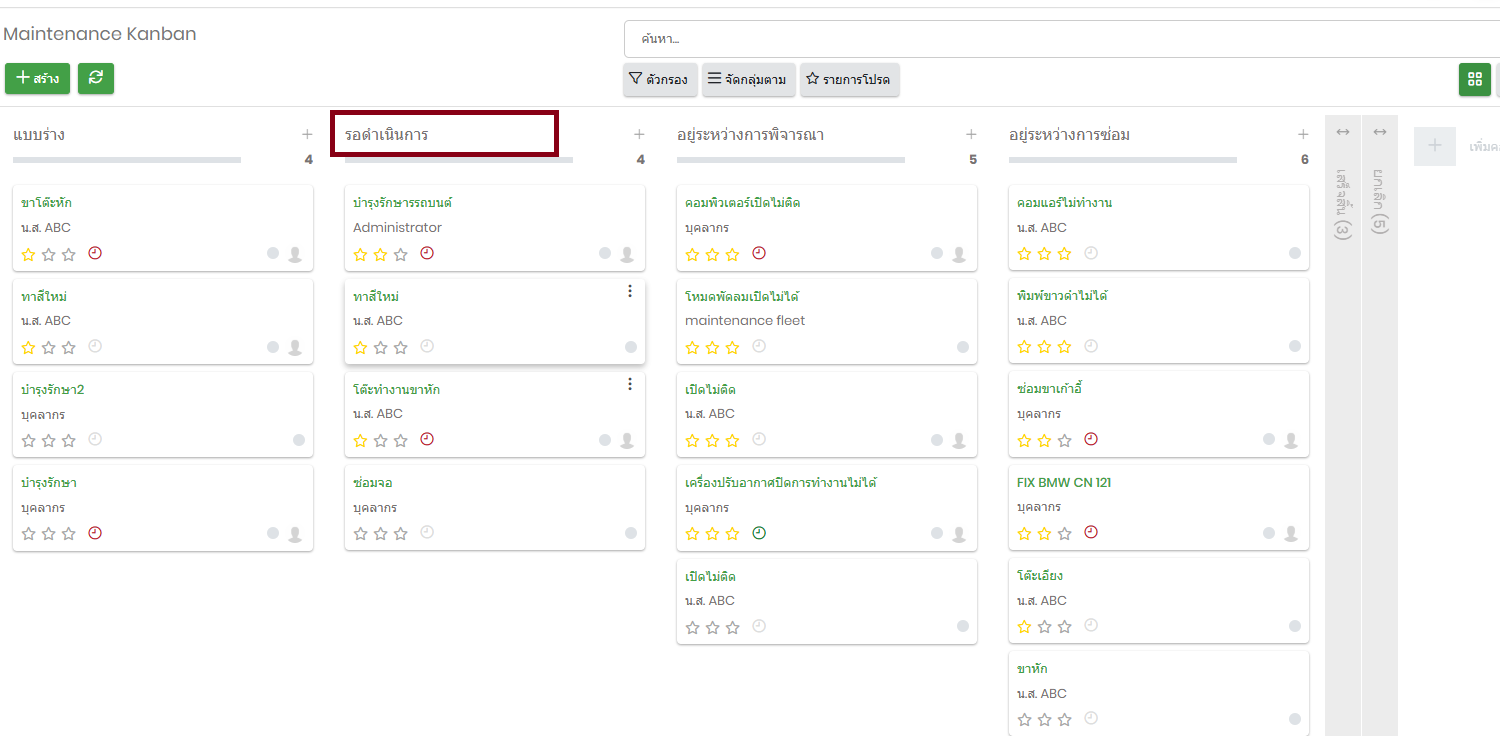Switch to kanban view icon
1500x736 pixels.
(x=1474, y=79)
